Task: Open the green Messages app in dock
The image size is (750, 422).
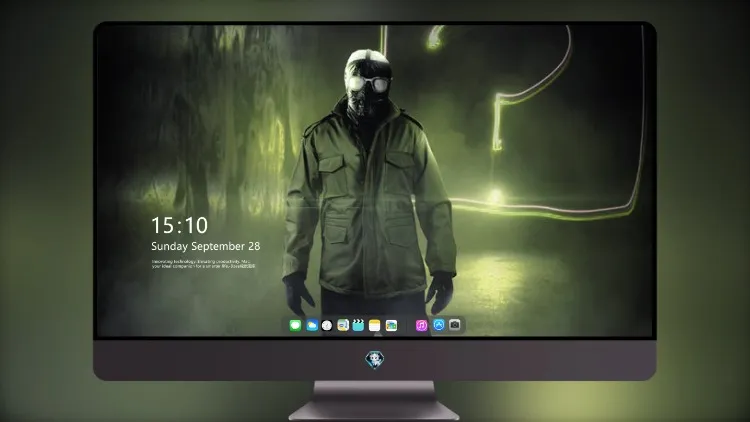Action: point(295,325)
